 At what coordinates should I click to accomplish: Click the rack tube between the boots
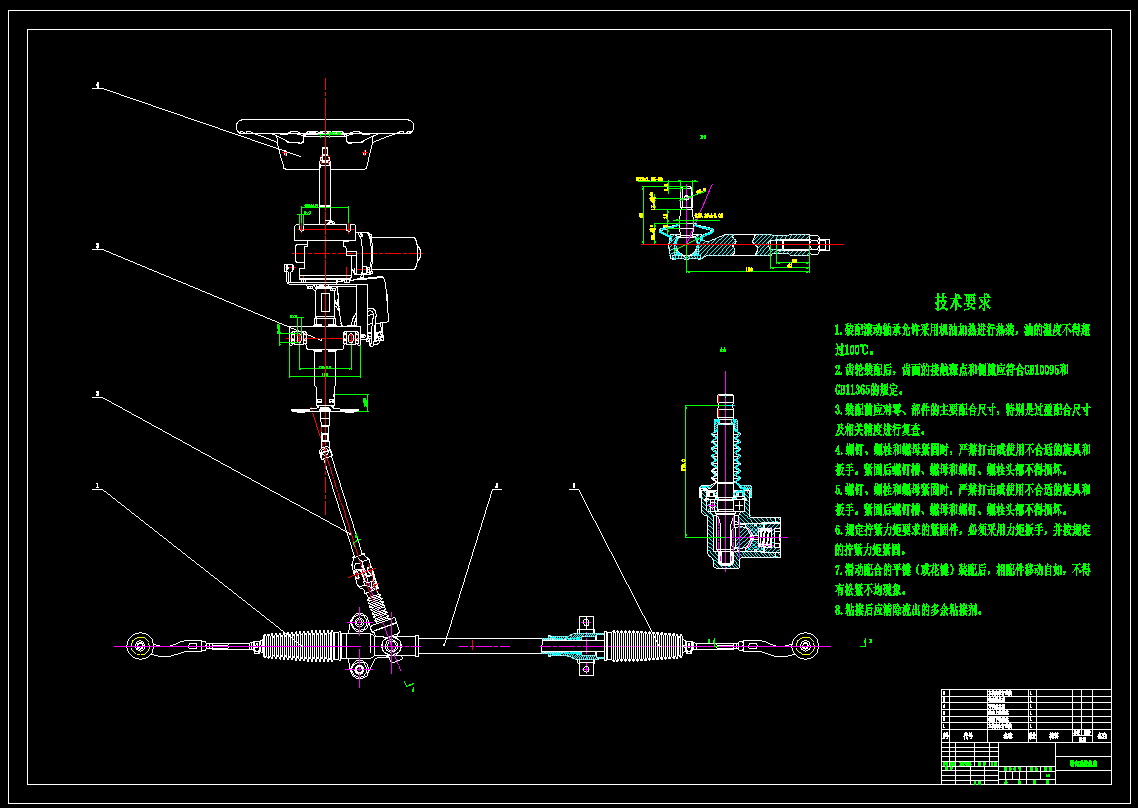480,645
